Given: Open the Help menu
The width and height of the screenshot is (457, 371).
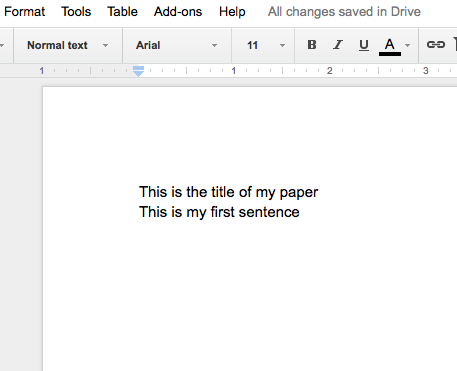Looking at the screenshot, I should pos(232,12).
